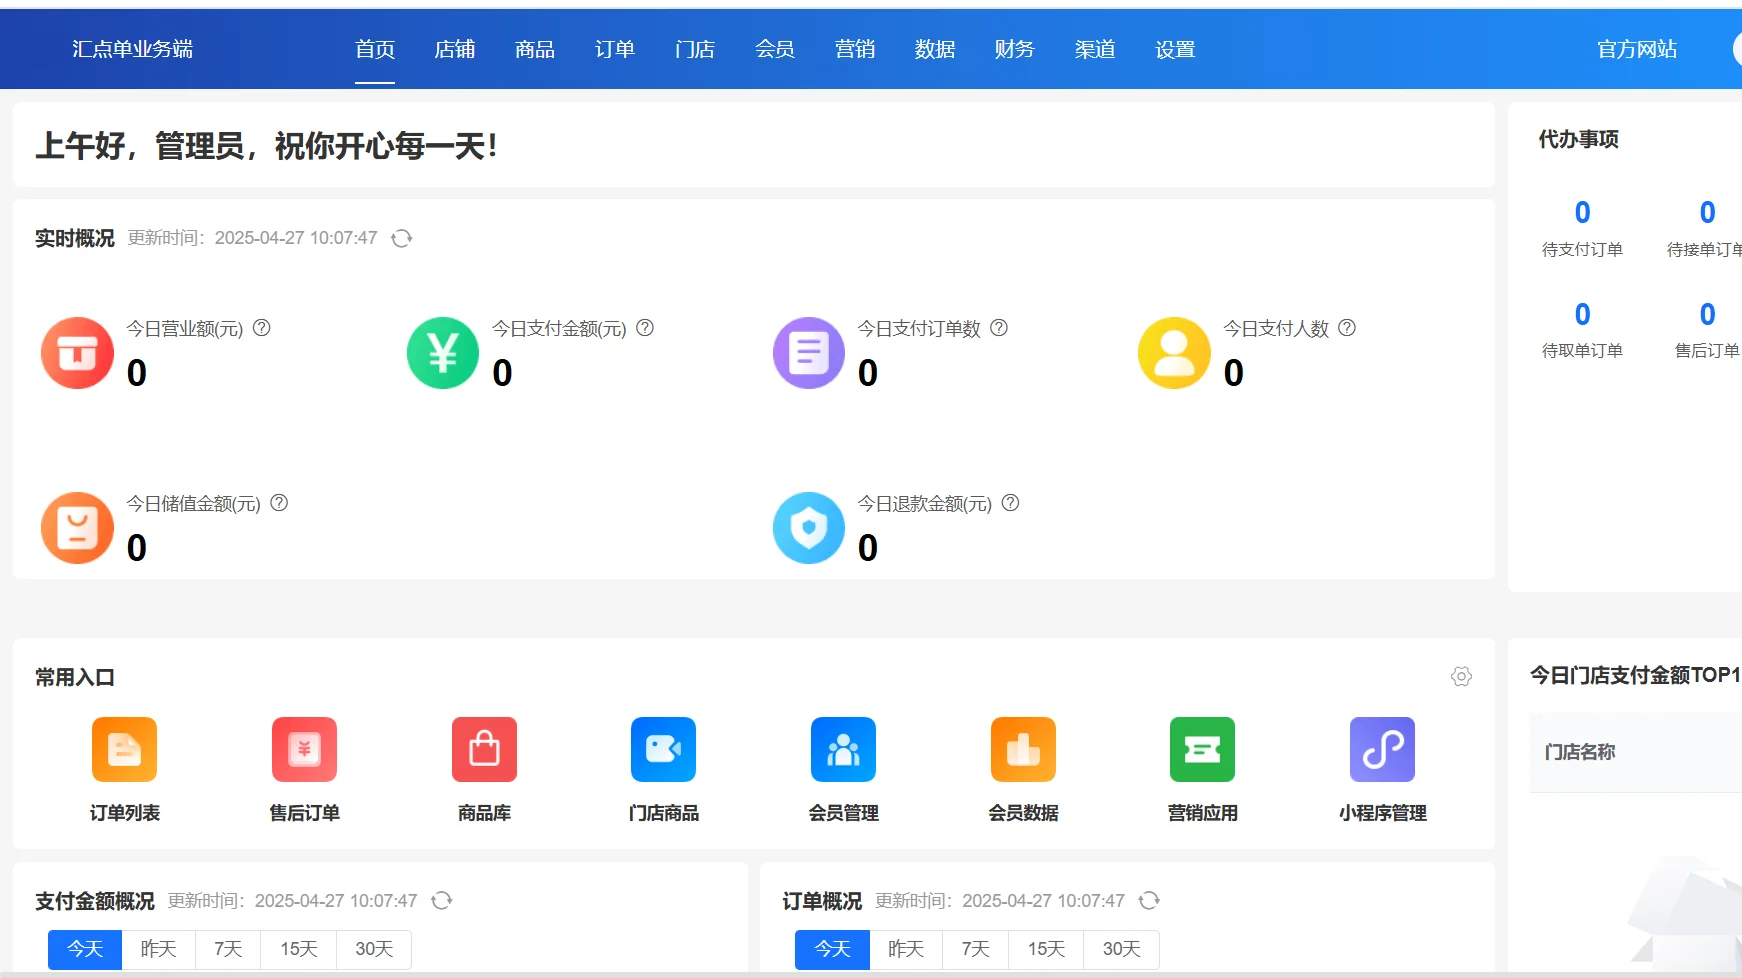Image resolution: width=1742 pixels, height=978 pixels.
Task: Switch 订单概况 filter to 7天
Action: point(974,949)
